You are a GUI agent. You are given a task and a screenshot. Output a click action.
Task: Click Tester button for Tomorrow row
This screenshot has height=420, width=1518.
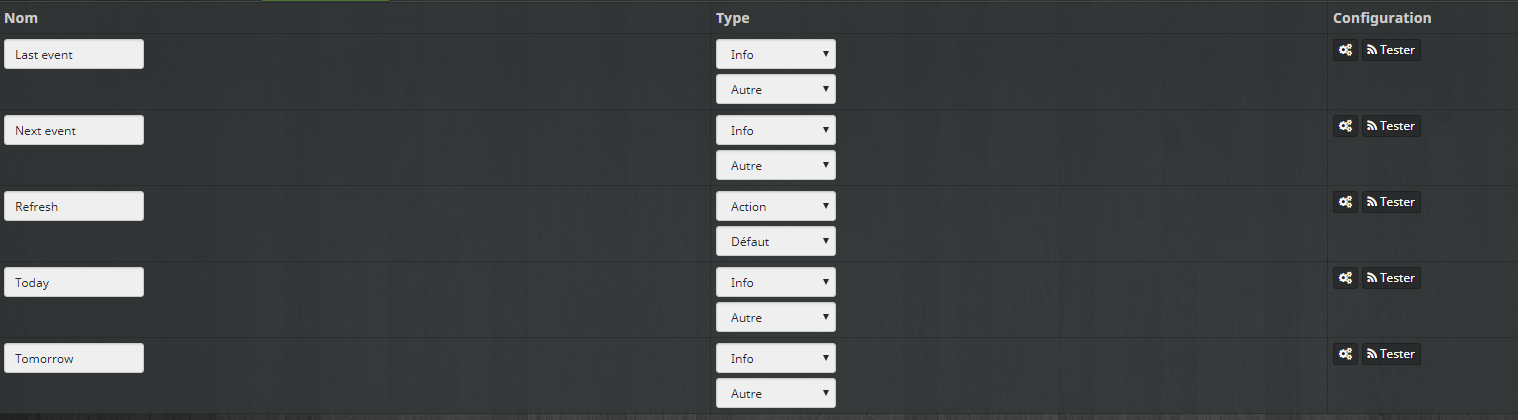(x=1391, y=354)
